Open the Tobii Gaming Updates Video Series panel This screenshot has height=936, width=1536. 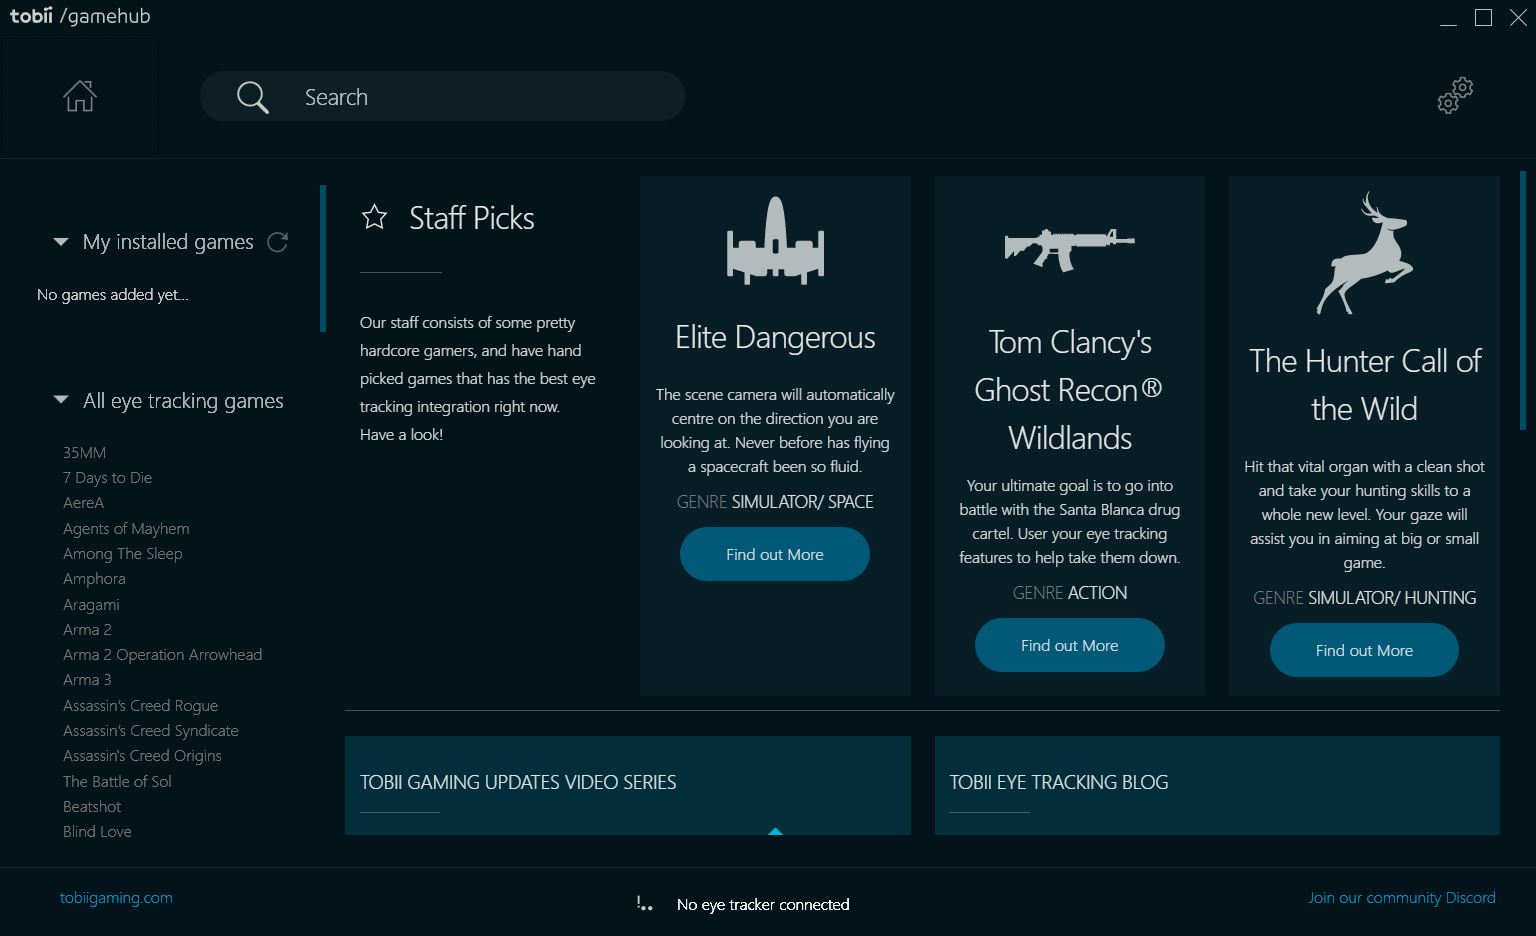[628, 785]
